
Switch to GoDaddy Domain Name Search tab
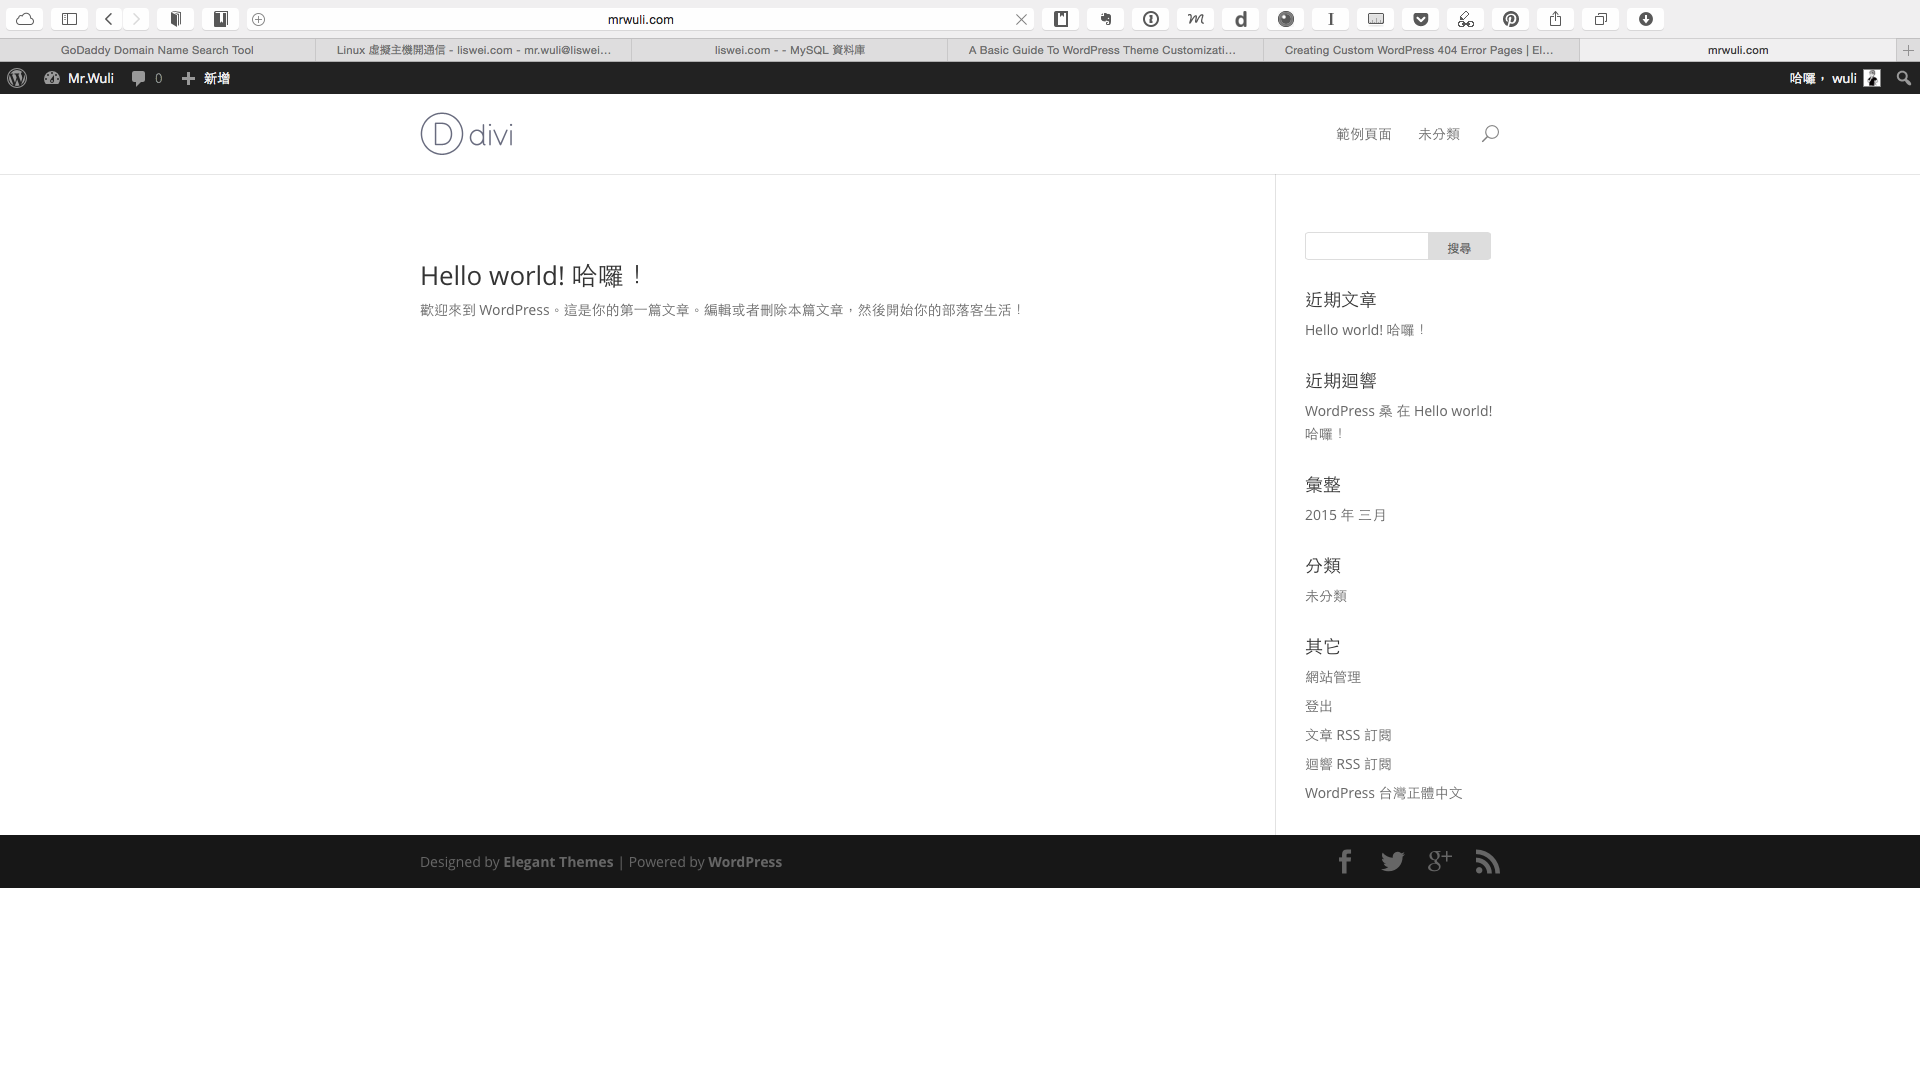(157, 50)
